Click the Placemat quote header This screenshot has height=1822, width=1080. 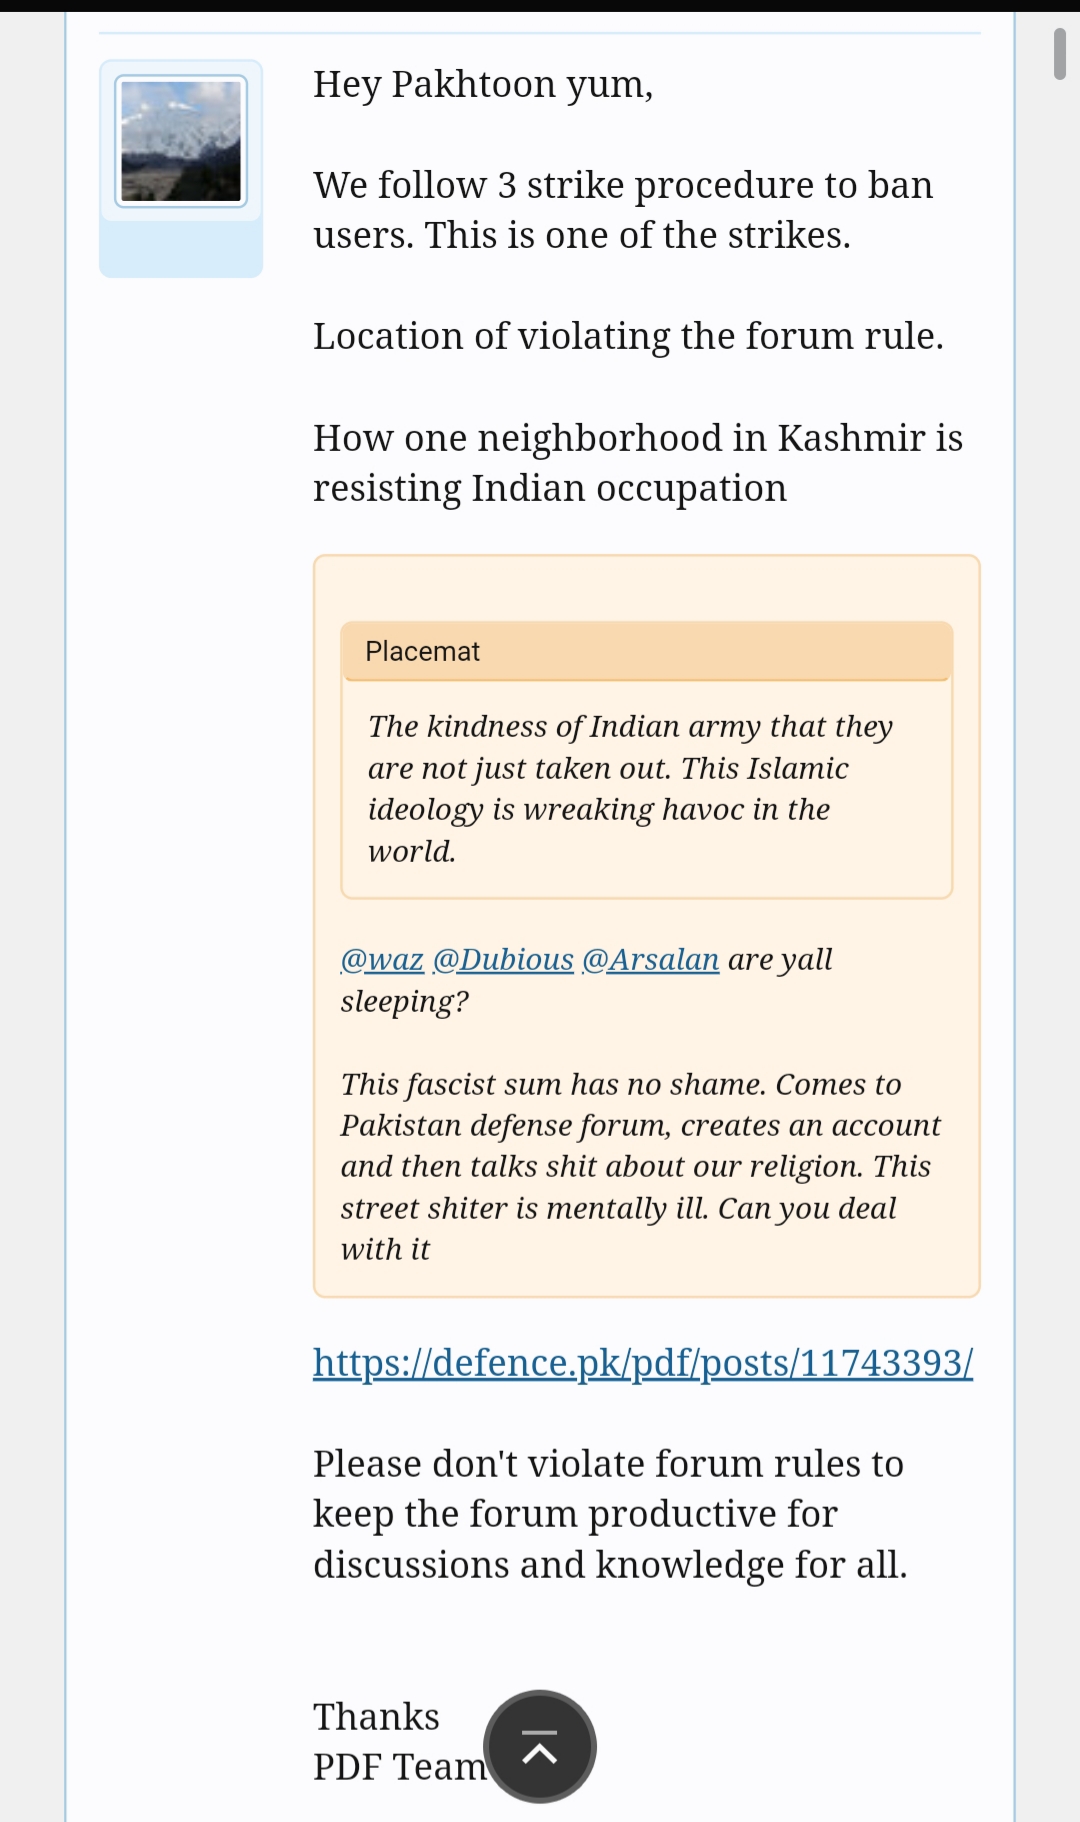647,651
